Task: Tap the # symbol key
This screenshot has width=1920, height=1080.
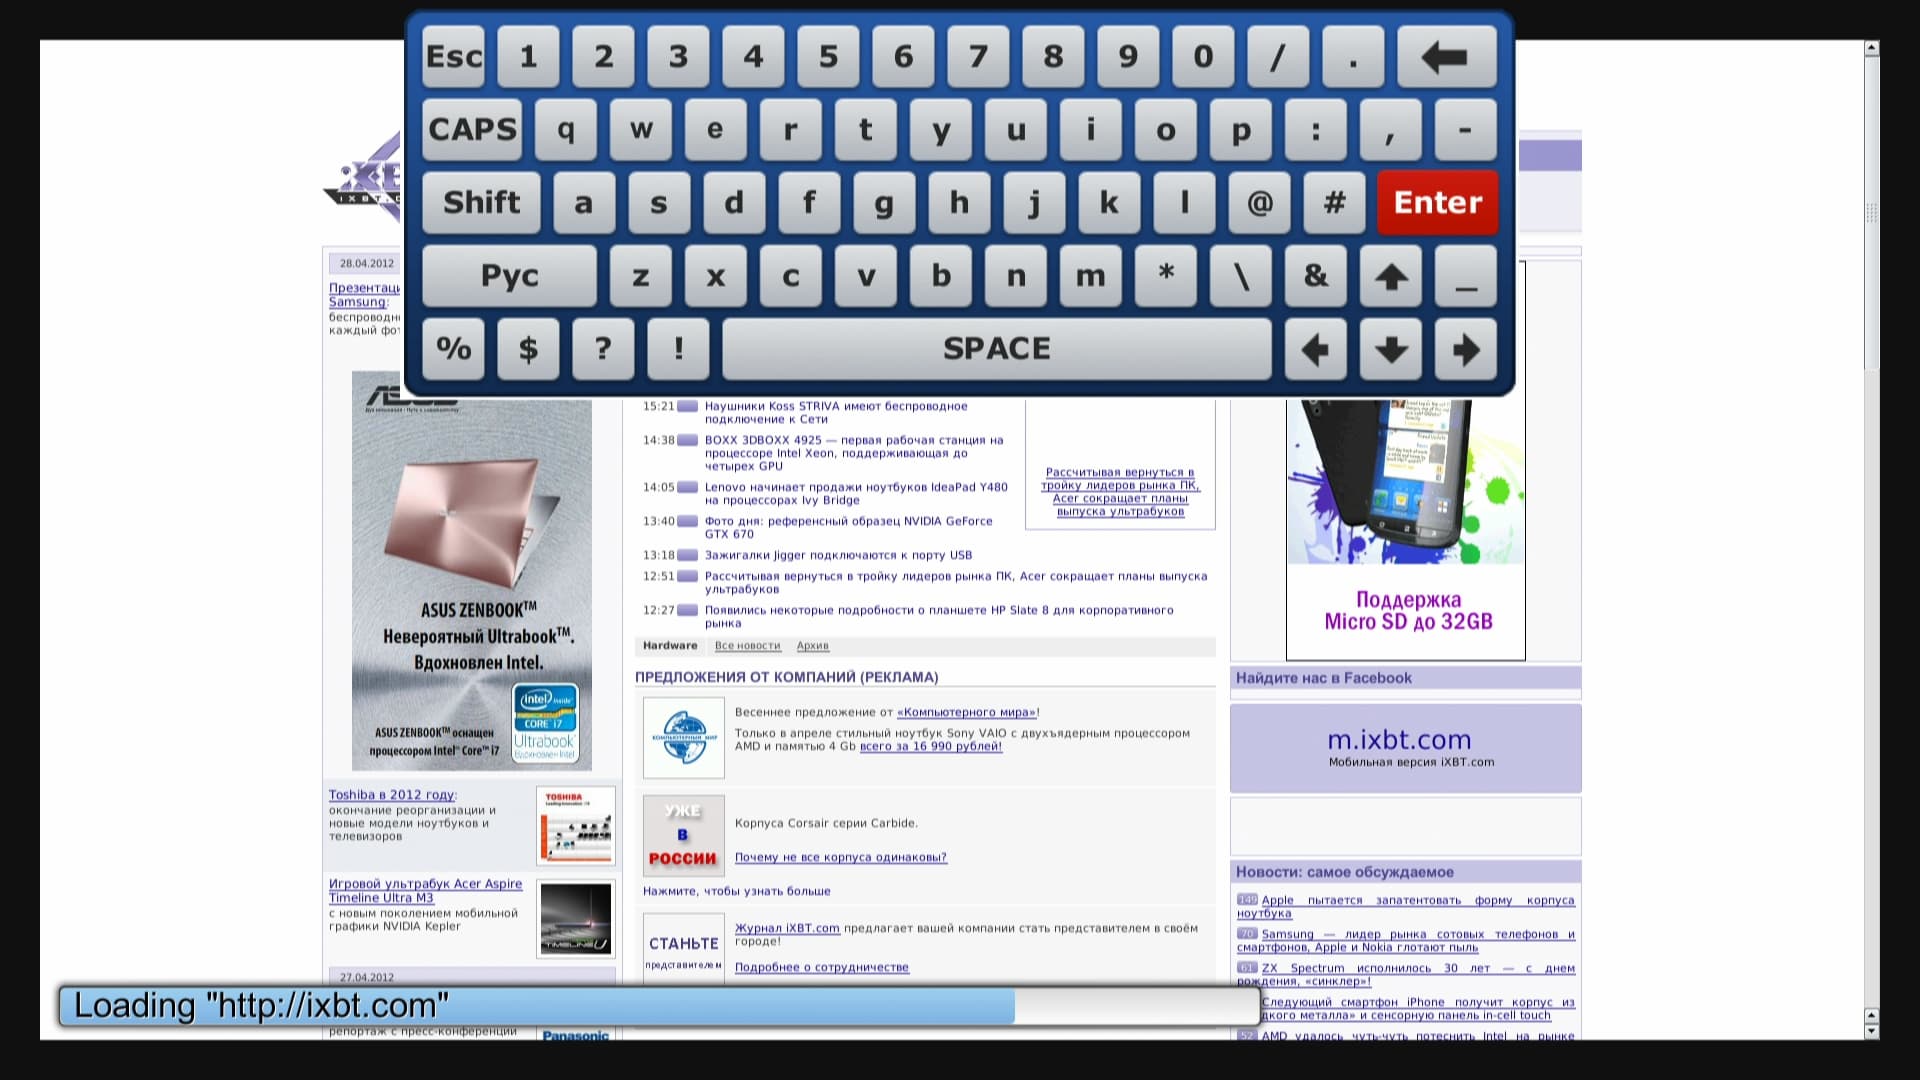Action: 1334,203
